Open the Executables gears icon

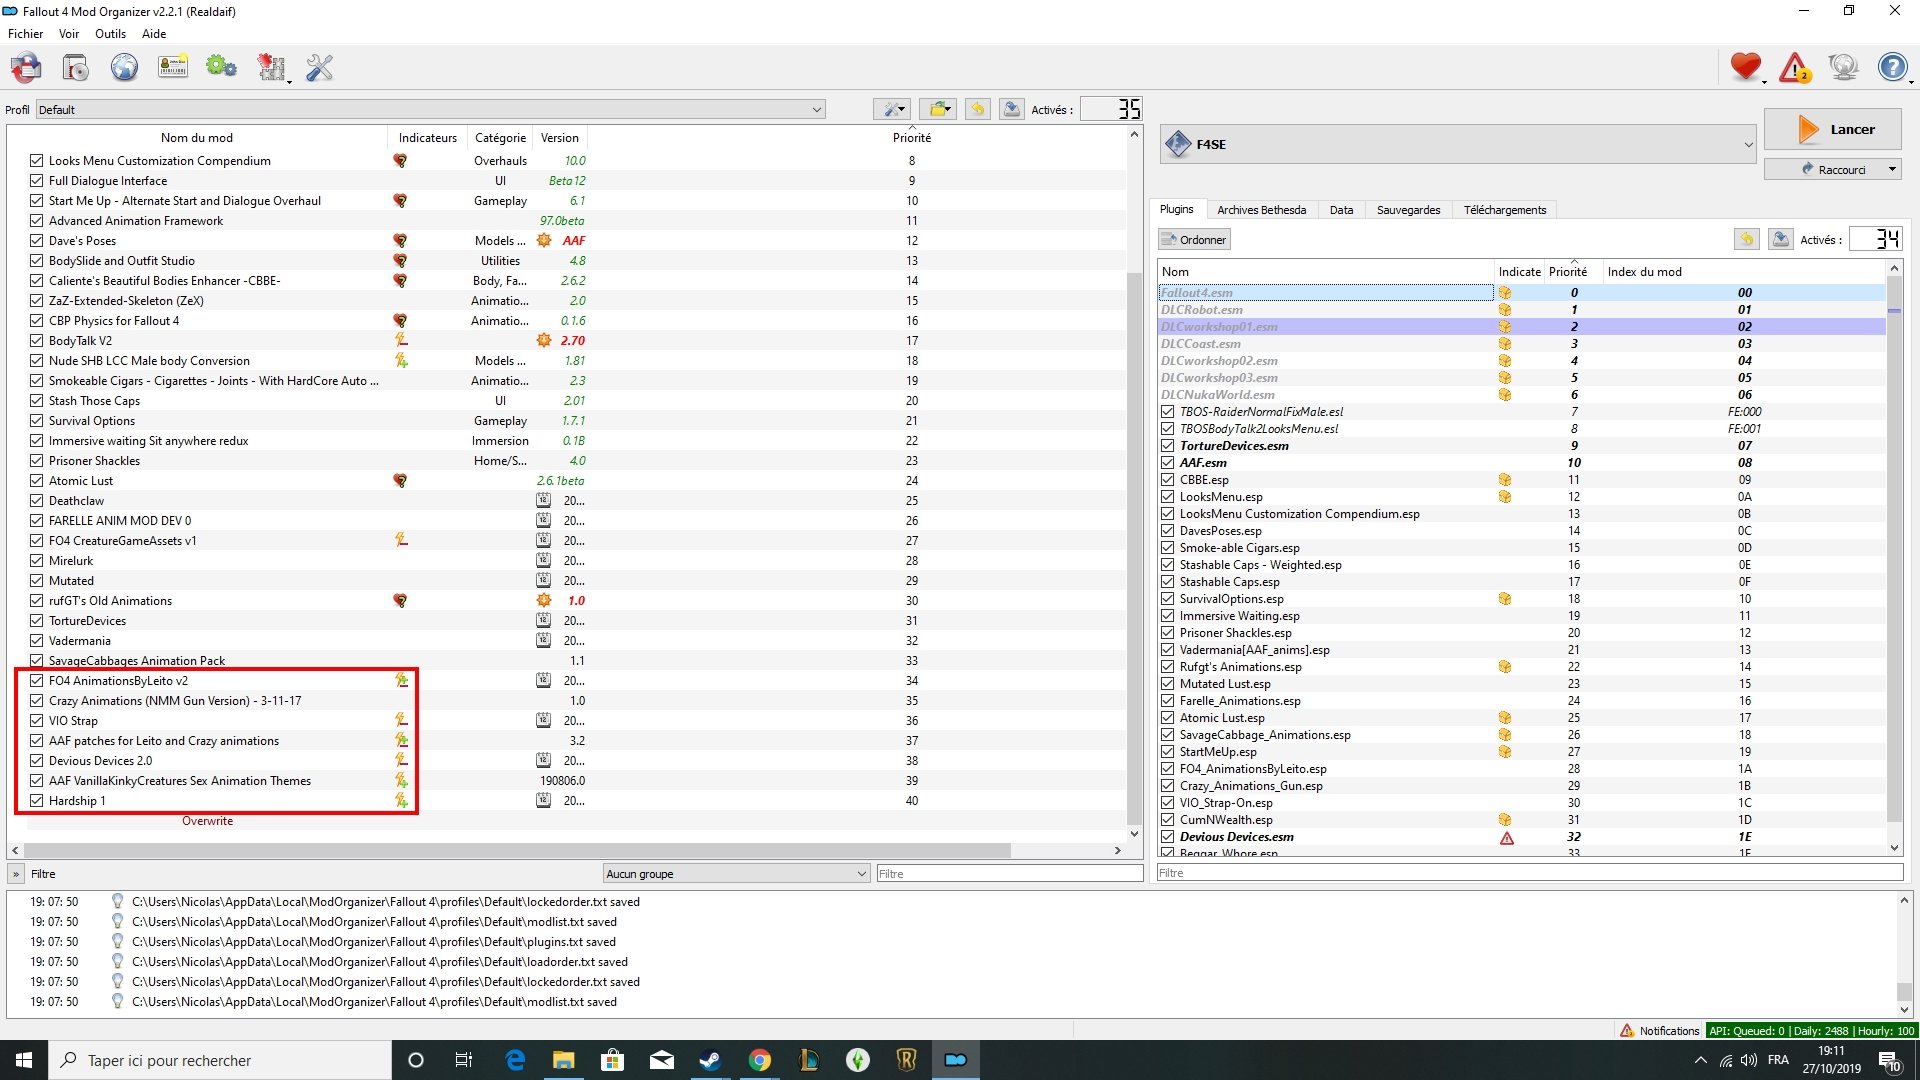point(221,68)
